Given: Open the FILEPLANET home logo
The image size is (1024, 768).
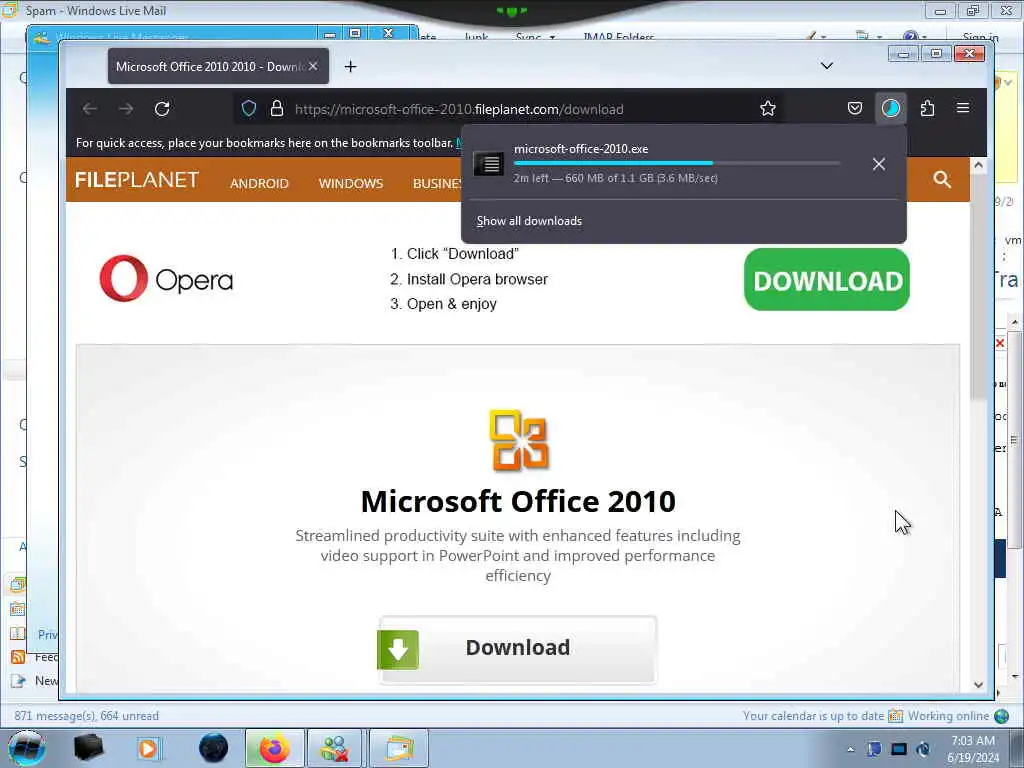Looking at the screenshot, I should 136,180.
